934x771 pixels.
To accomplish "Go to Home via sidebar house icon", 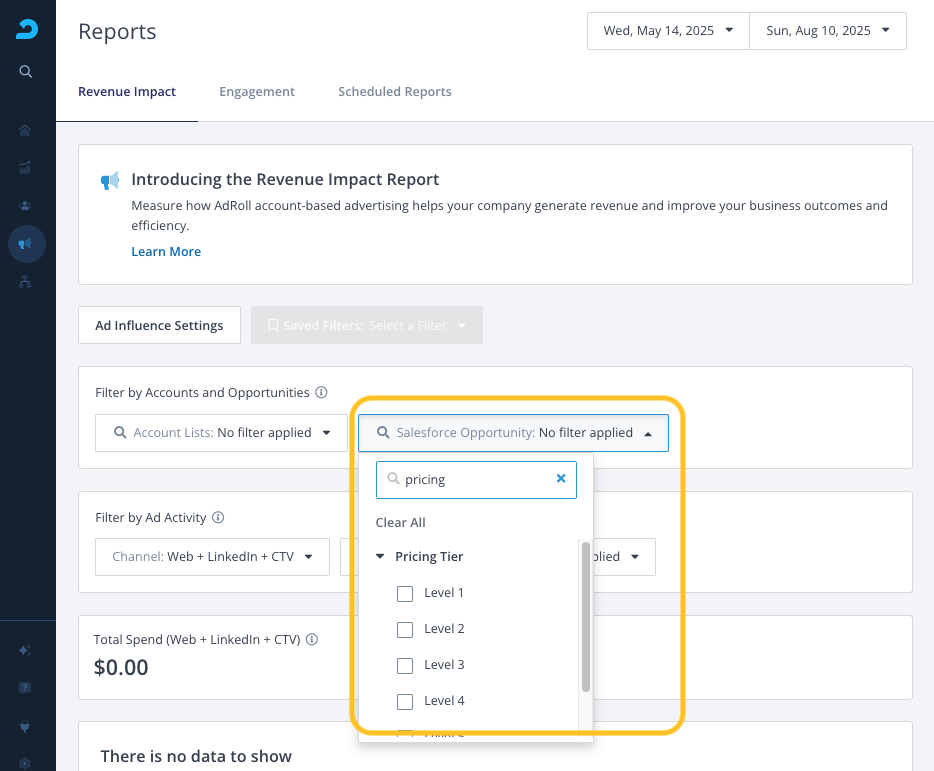I will (24, 130).
